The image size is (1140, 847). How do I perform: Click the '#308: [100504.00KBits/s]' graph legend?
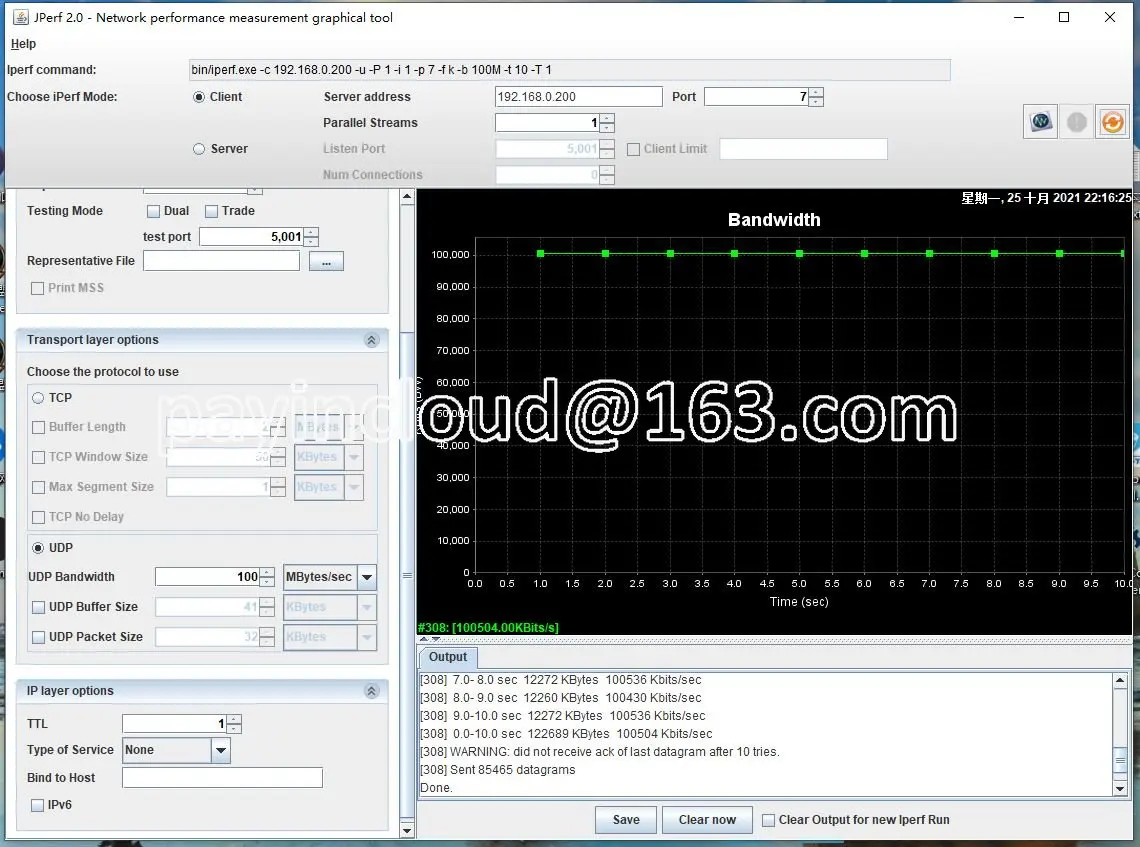(x=488, y=627)
